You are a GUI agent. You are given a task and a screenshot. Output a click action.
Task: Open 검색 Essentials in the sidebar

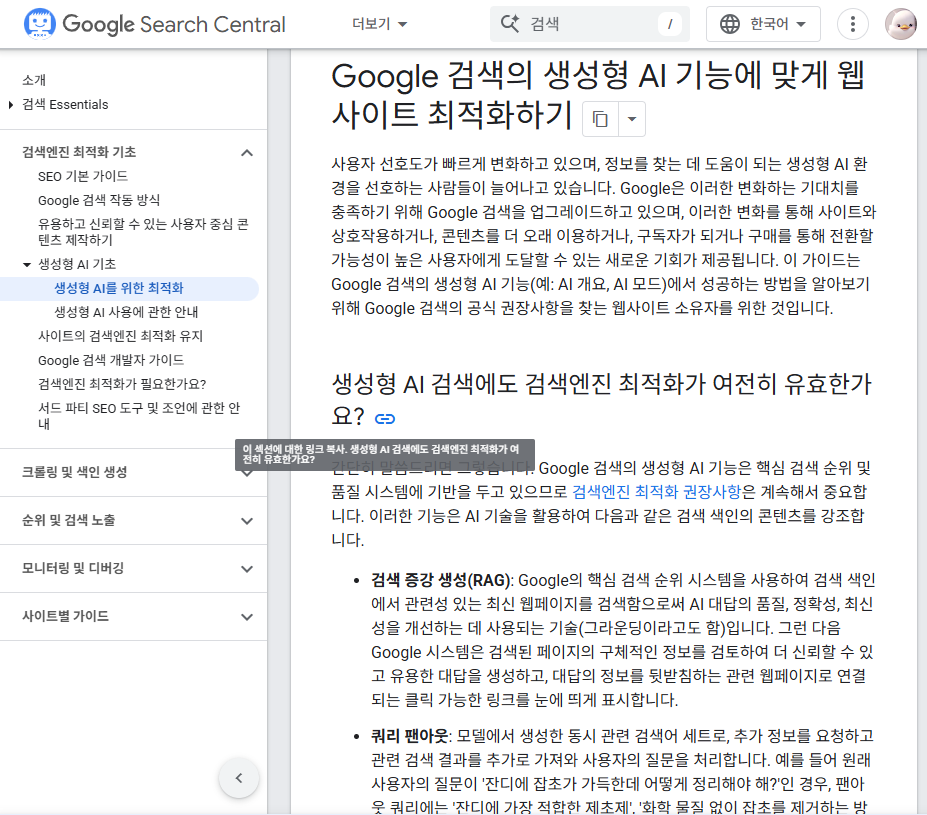pos(65,105)
